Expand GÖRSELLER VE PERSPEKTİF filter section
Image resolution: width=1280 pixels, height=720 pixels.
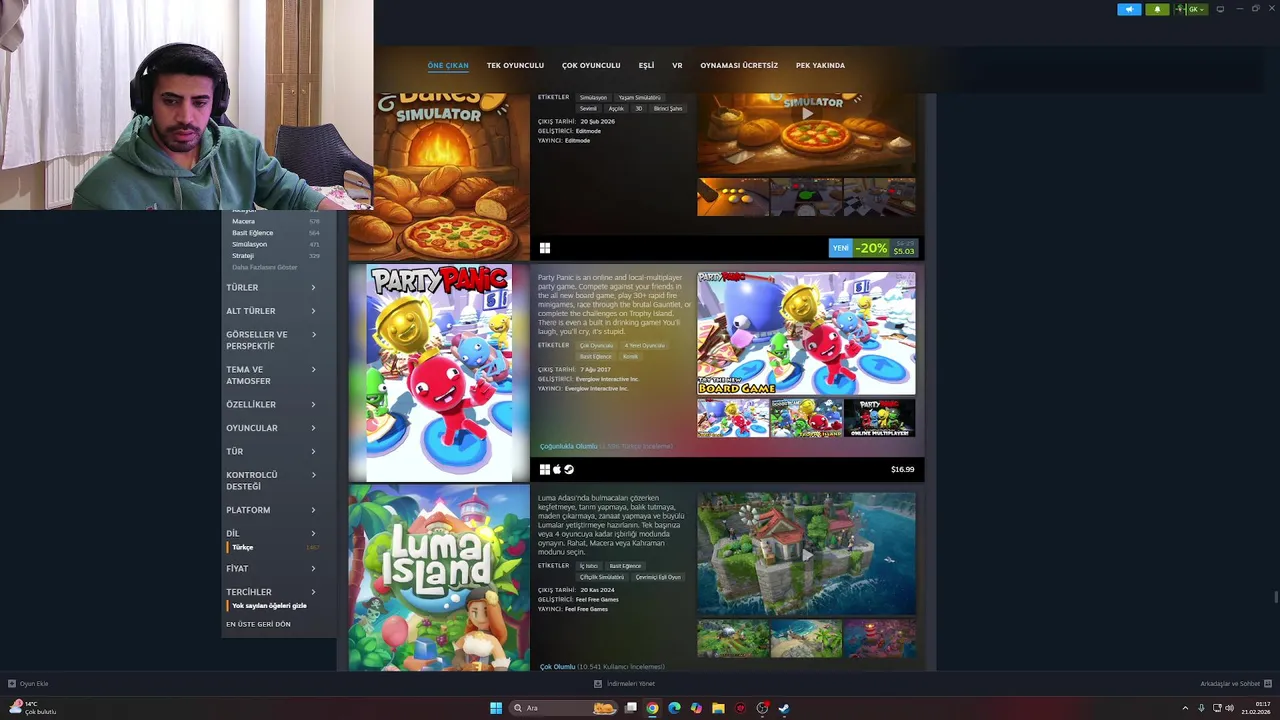click(x=271, y=340)
